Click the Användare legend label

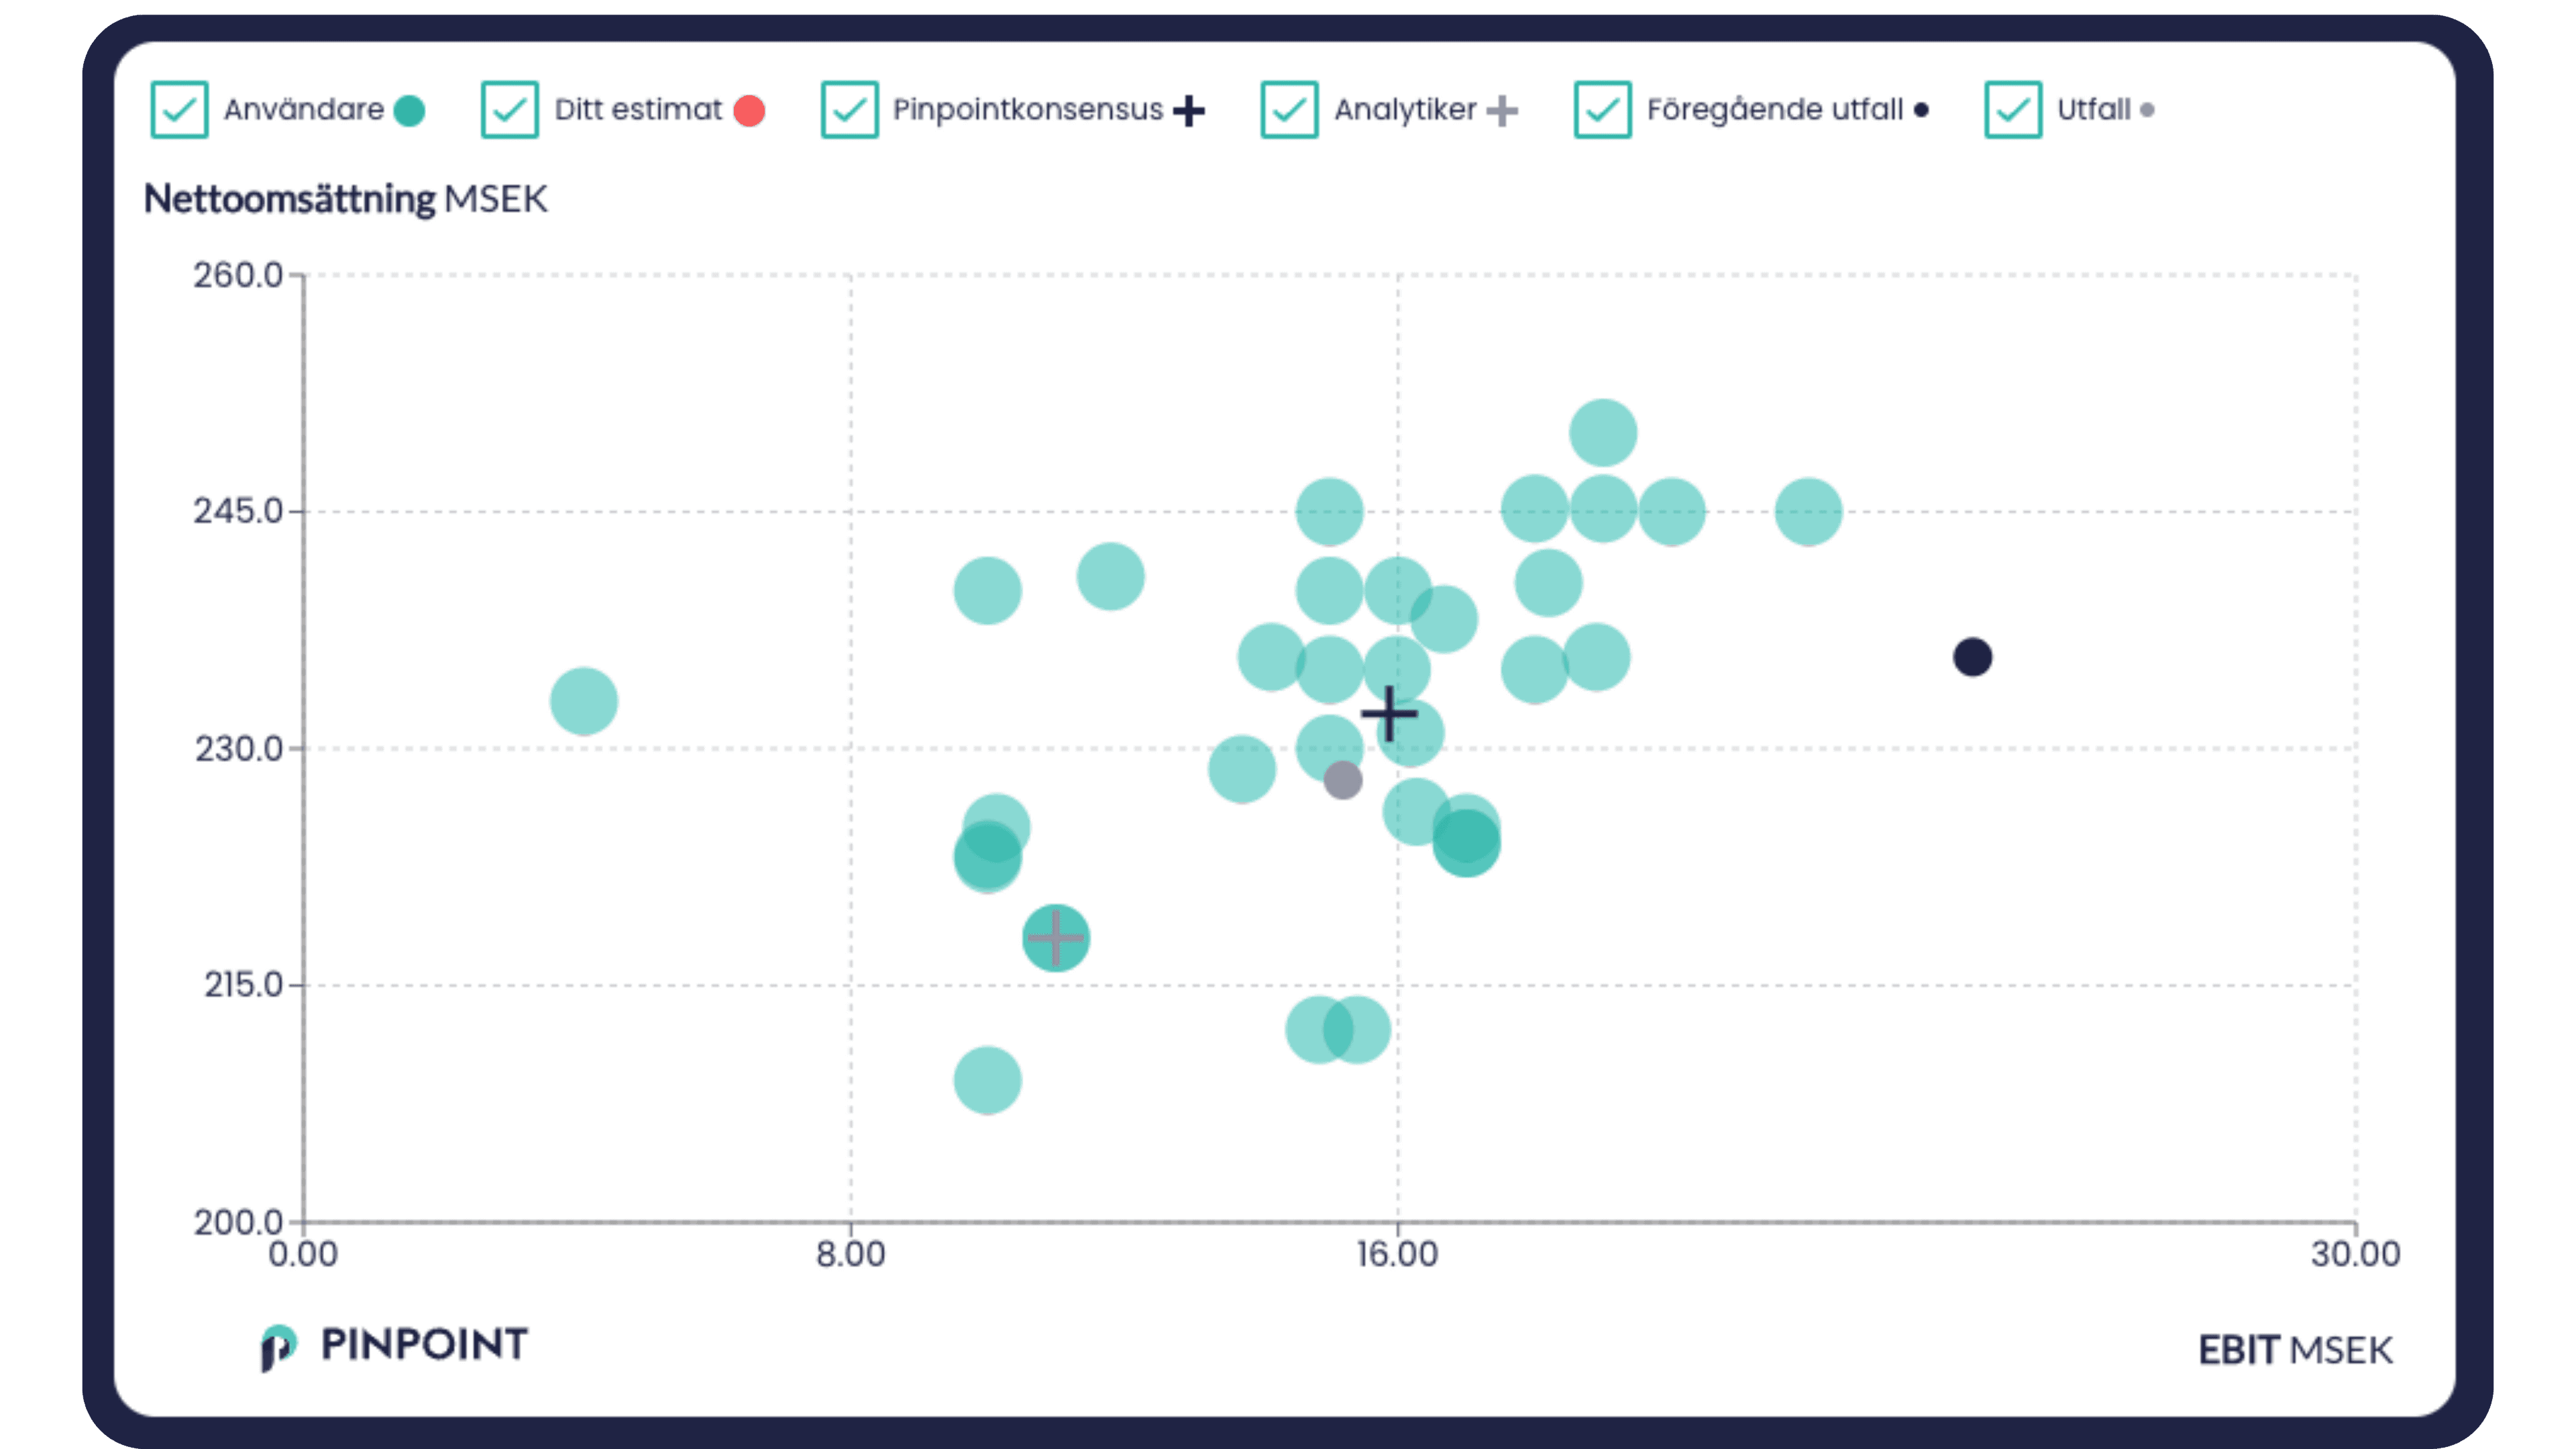303,109
